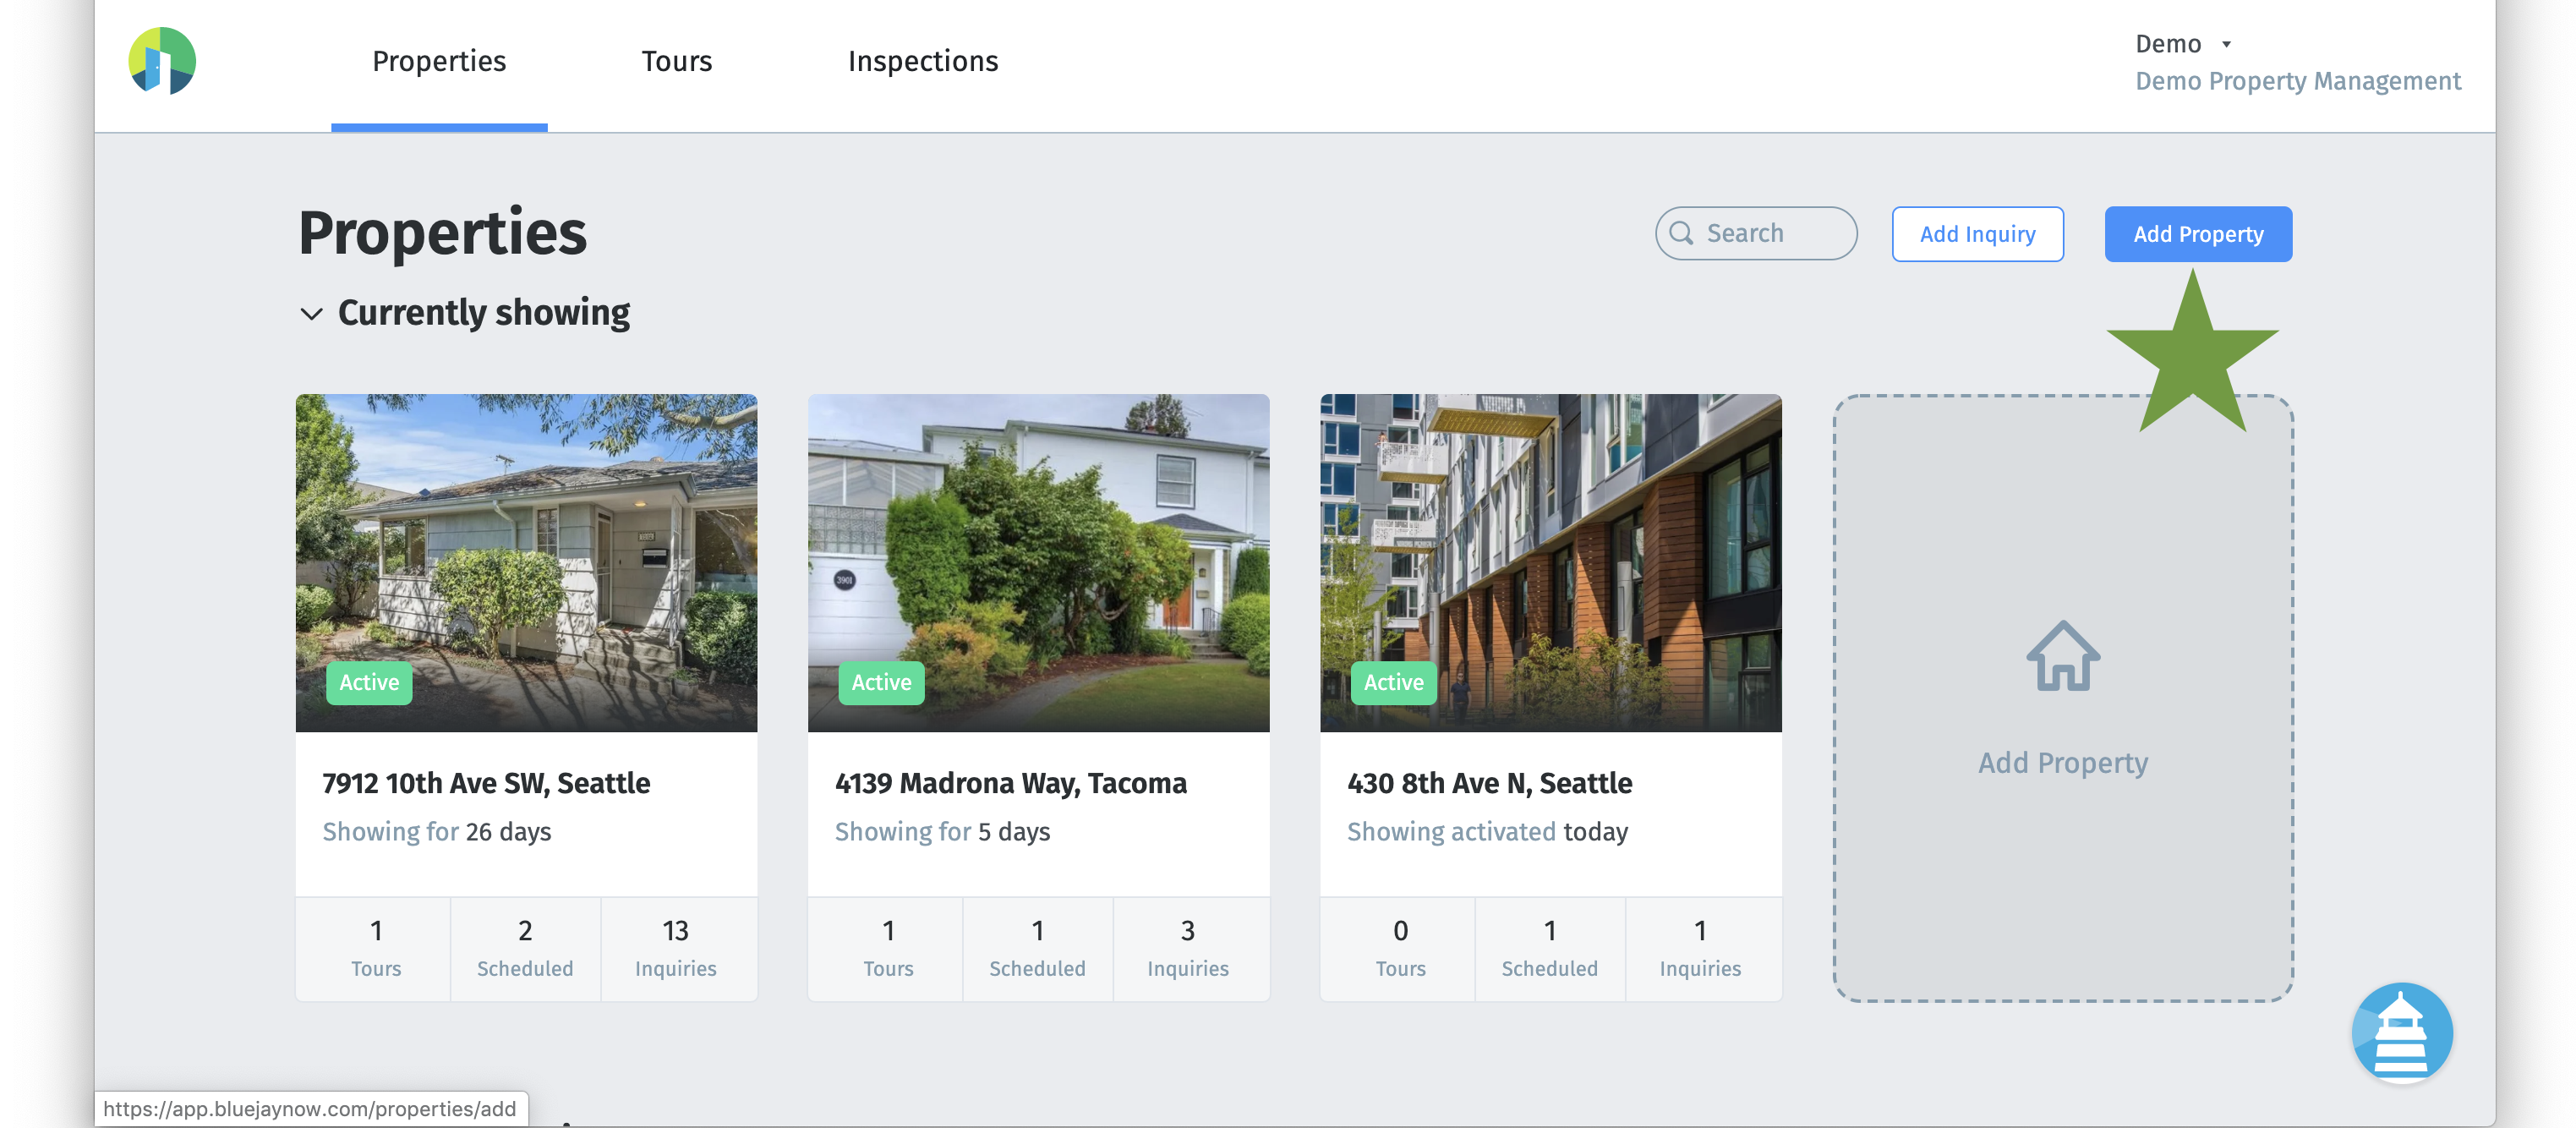Open 4139 Madrona Way, Tacoma title
The height and width of the screenshot is (1128, 2576).
tap(1010, 783)
